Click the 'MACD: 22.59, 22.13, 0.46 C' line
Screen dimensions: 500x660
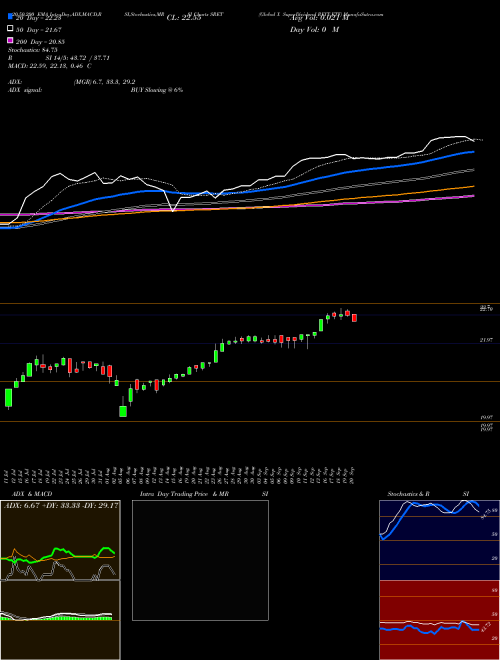tap(49, 66)
